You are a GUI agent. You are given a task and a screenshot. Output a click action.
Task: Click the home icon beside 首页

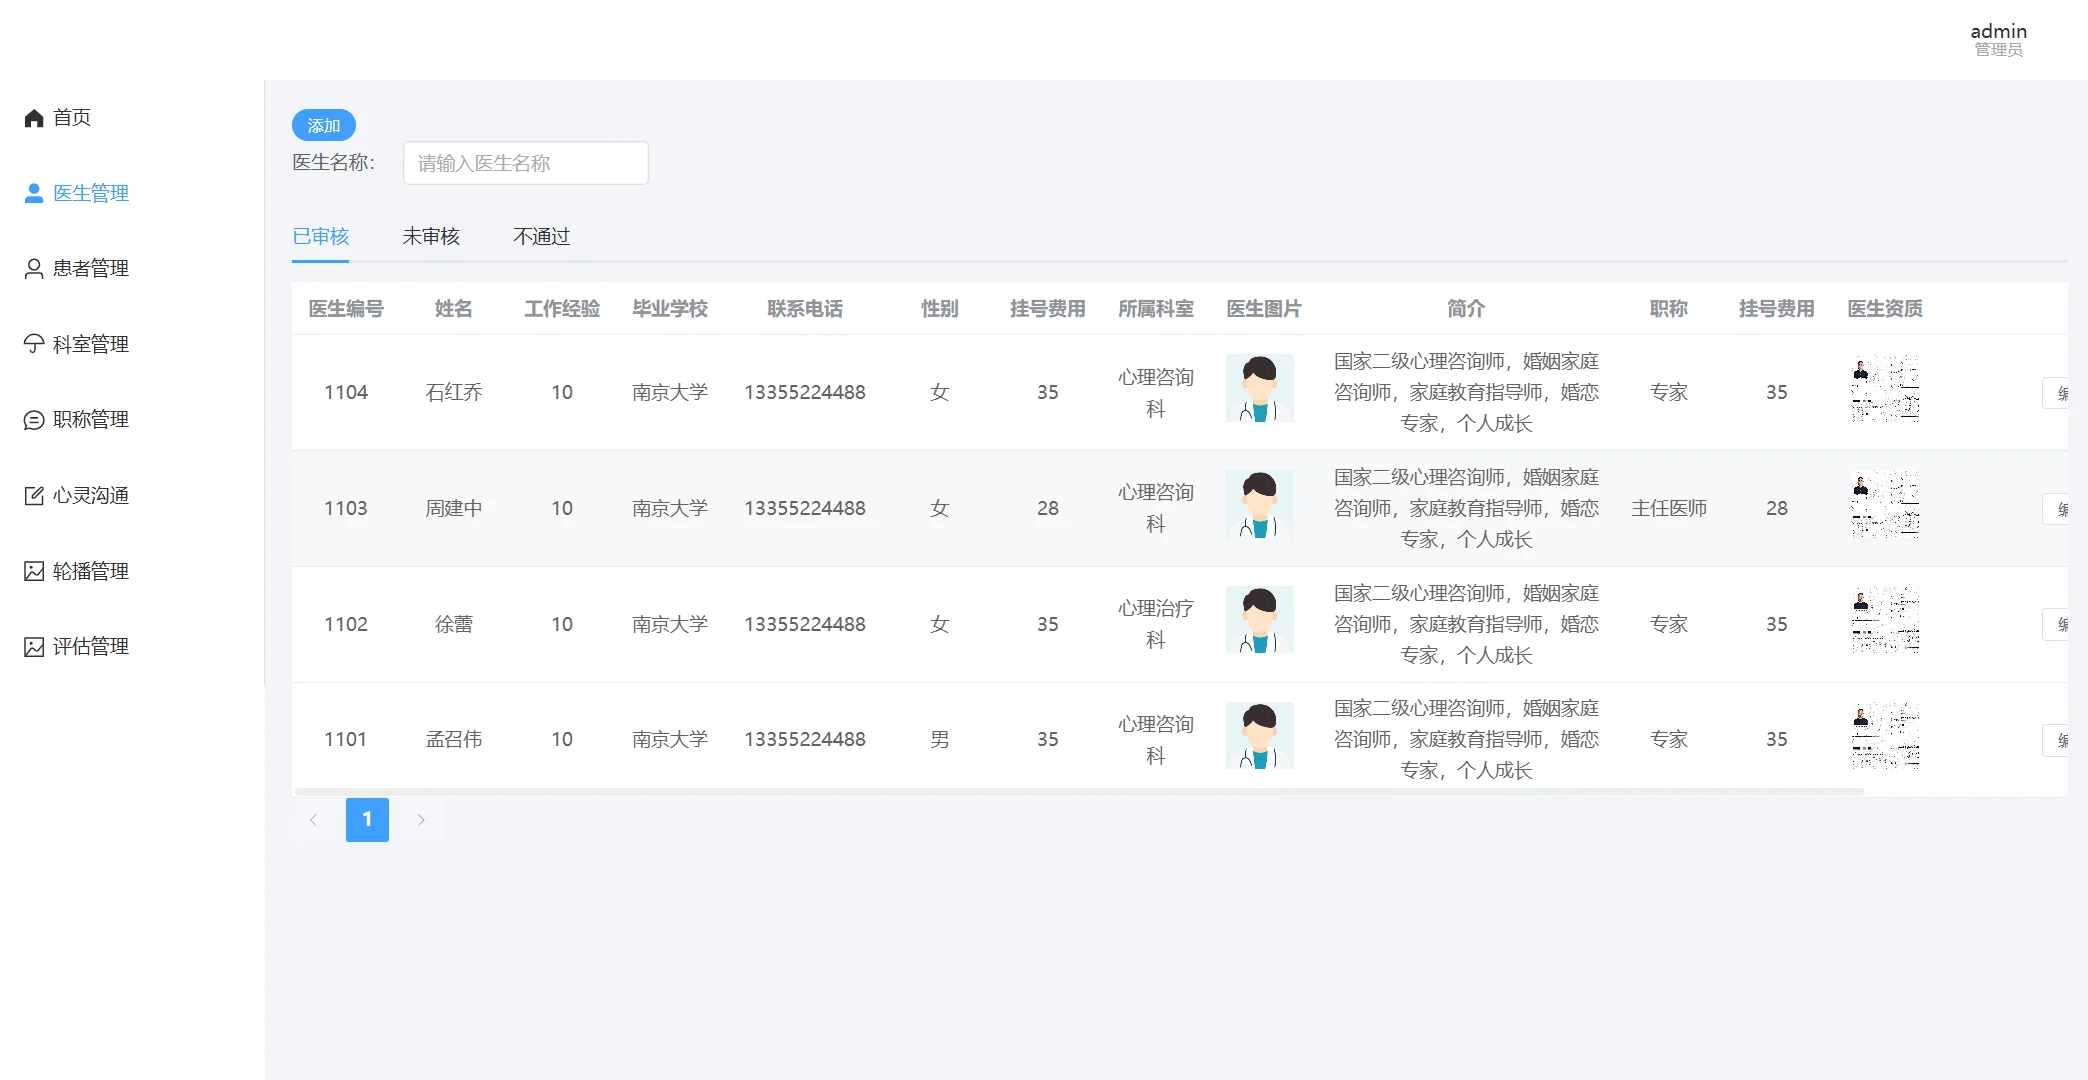pos(34,118)
